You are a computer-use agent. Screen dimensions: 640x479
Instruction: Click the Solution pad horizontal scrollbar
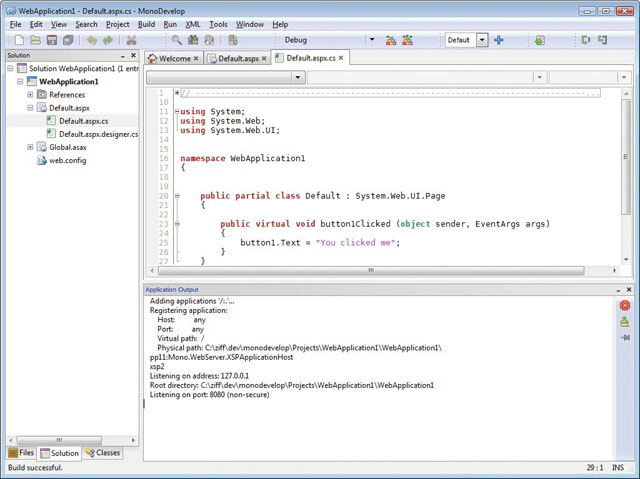click(60, 440)
